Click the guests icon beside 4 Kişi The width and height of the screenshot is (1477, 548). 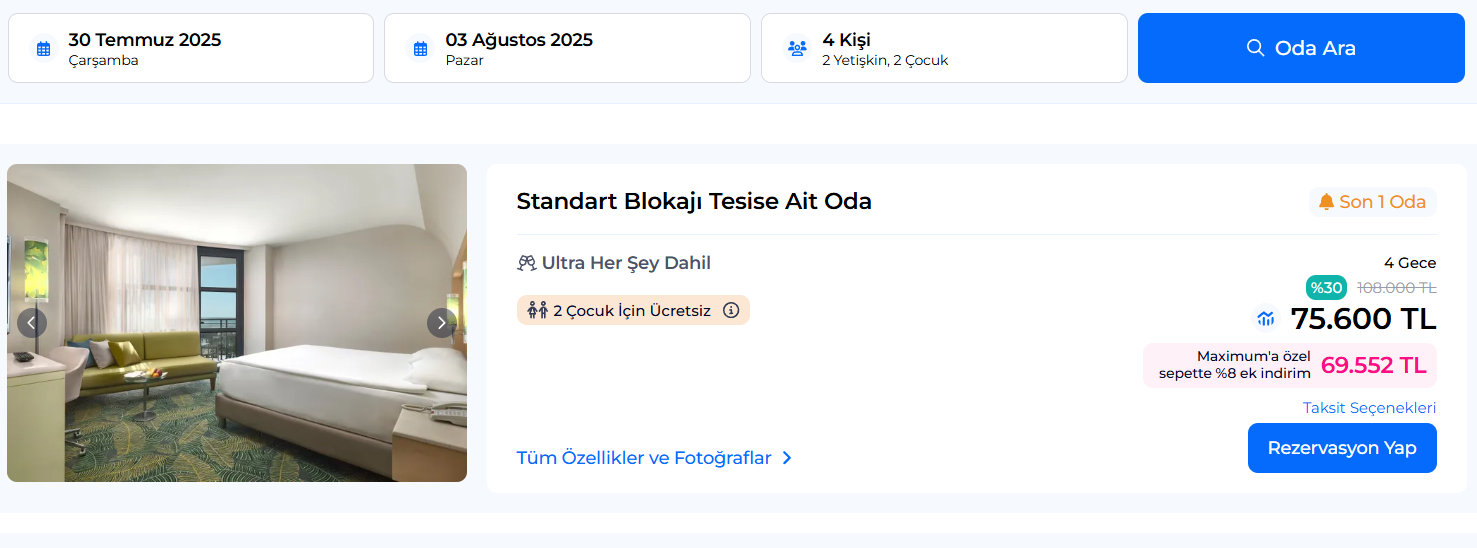click(x=797, y=48)
